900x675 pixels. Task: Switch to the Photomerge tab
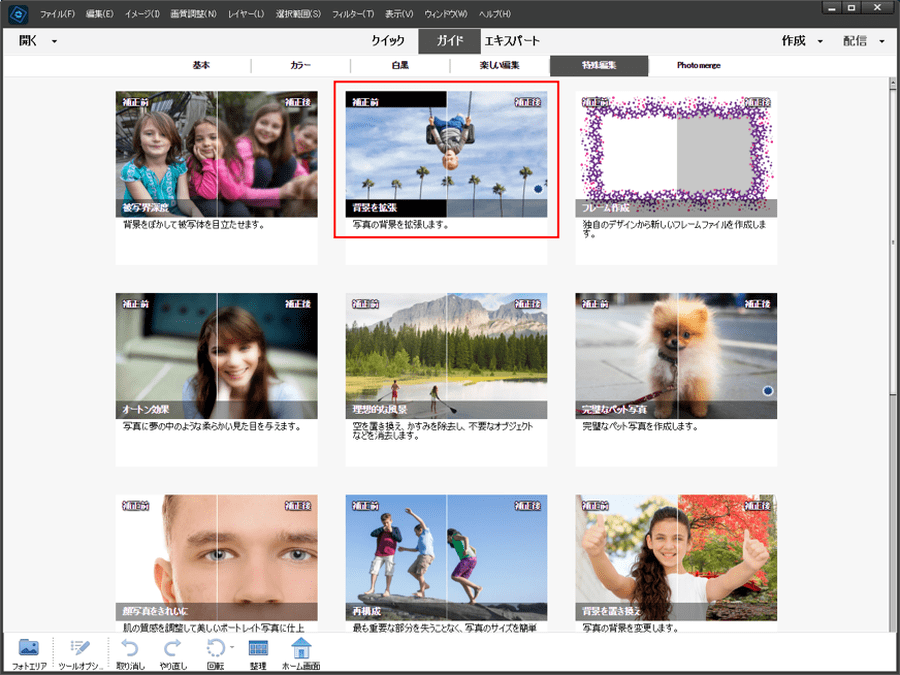point(699,65)
